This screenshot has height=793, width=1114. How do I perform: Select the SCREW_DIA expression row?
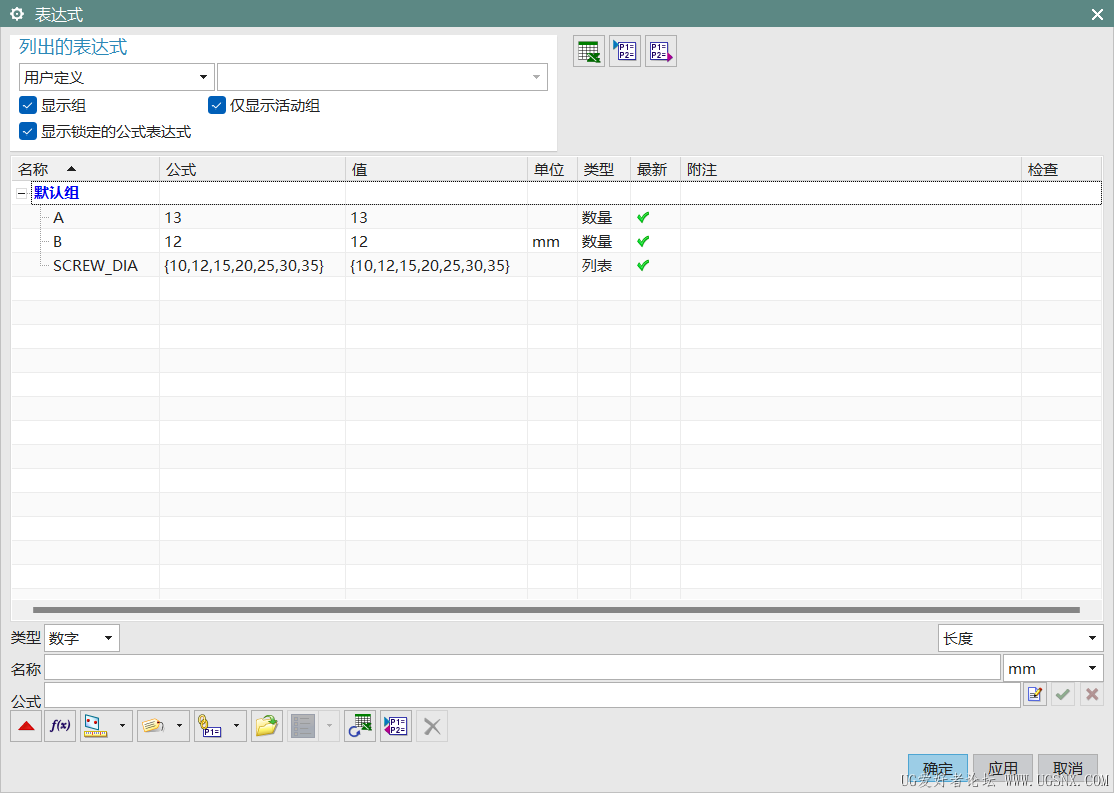(x=556, y=266)
